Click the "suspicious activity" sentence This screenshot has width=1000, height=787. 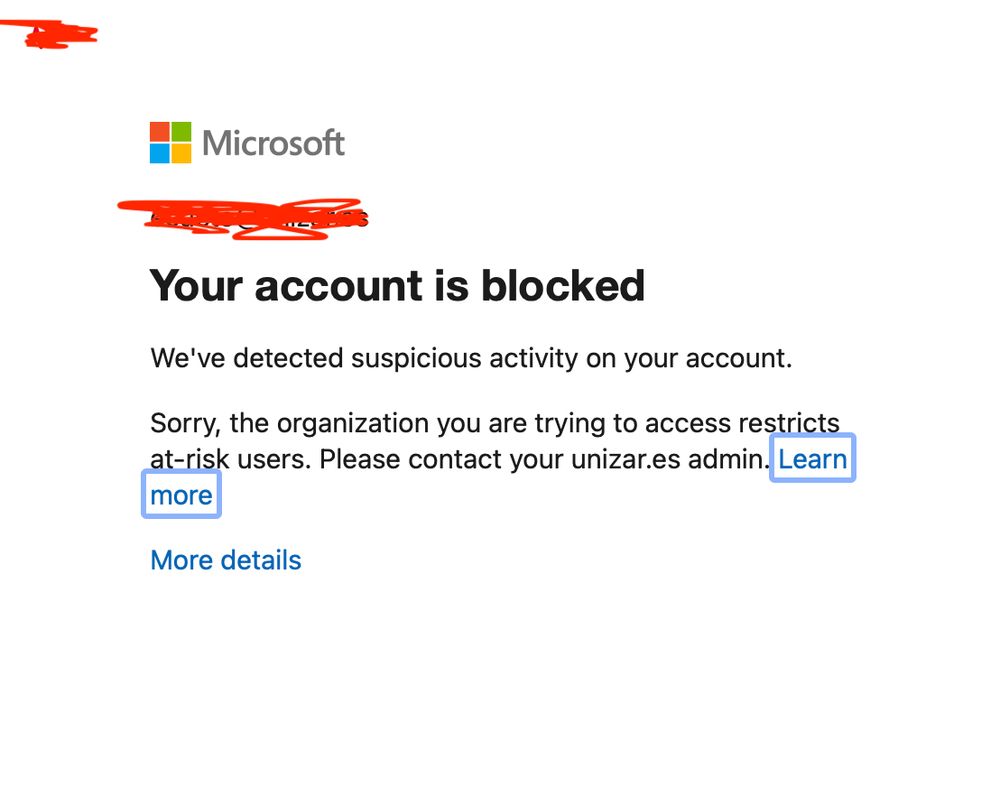point(470,358)
